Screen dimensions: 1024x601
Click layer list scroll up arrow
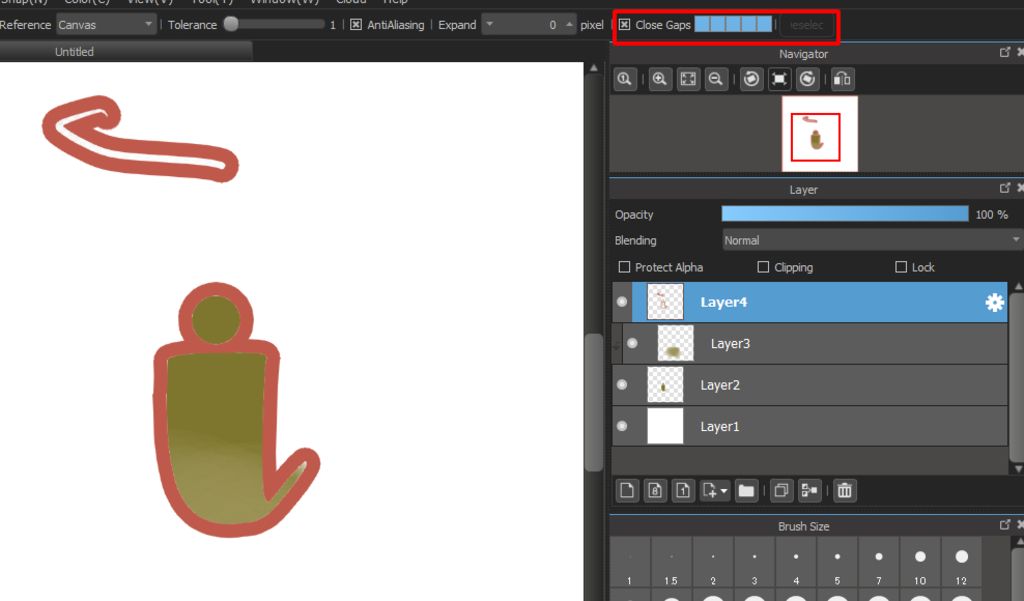click(x=1018, y=287)
